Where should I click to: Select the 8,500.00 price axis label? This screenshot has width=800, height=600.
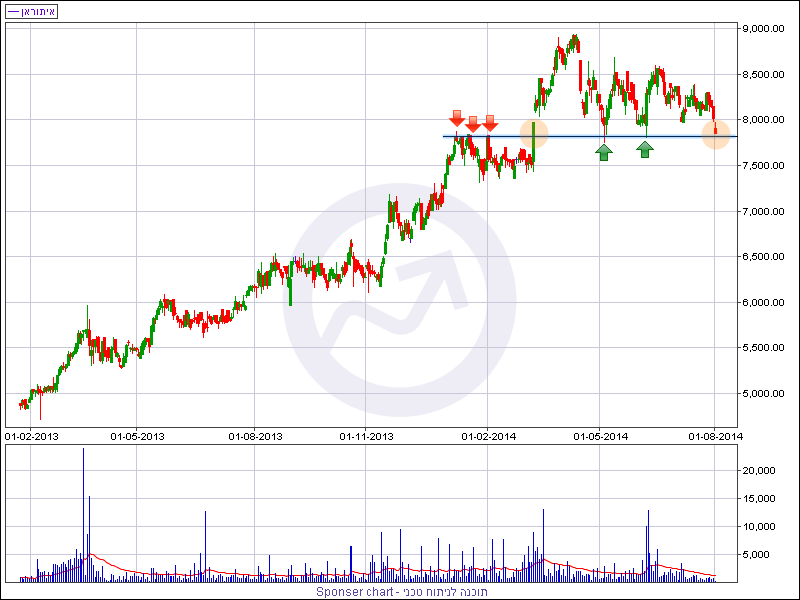(x=763, y=74)
